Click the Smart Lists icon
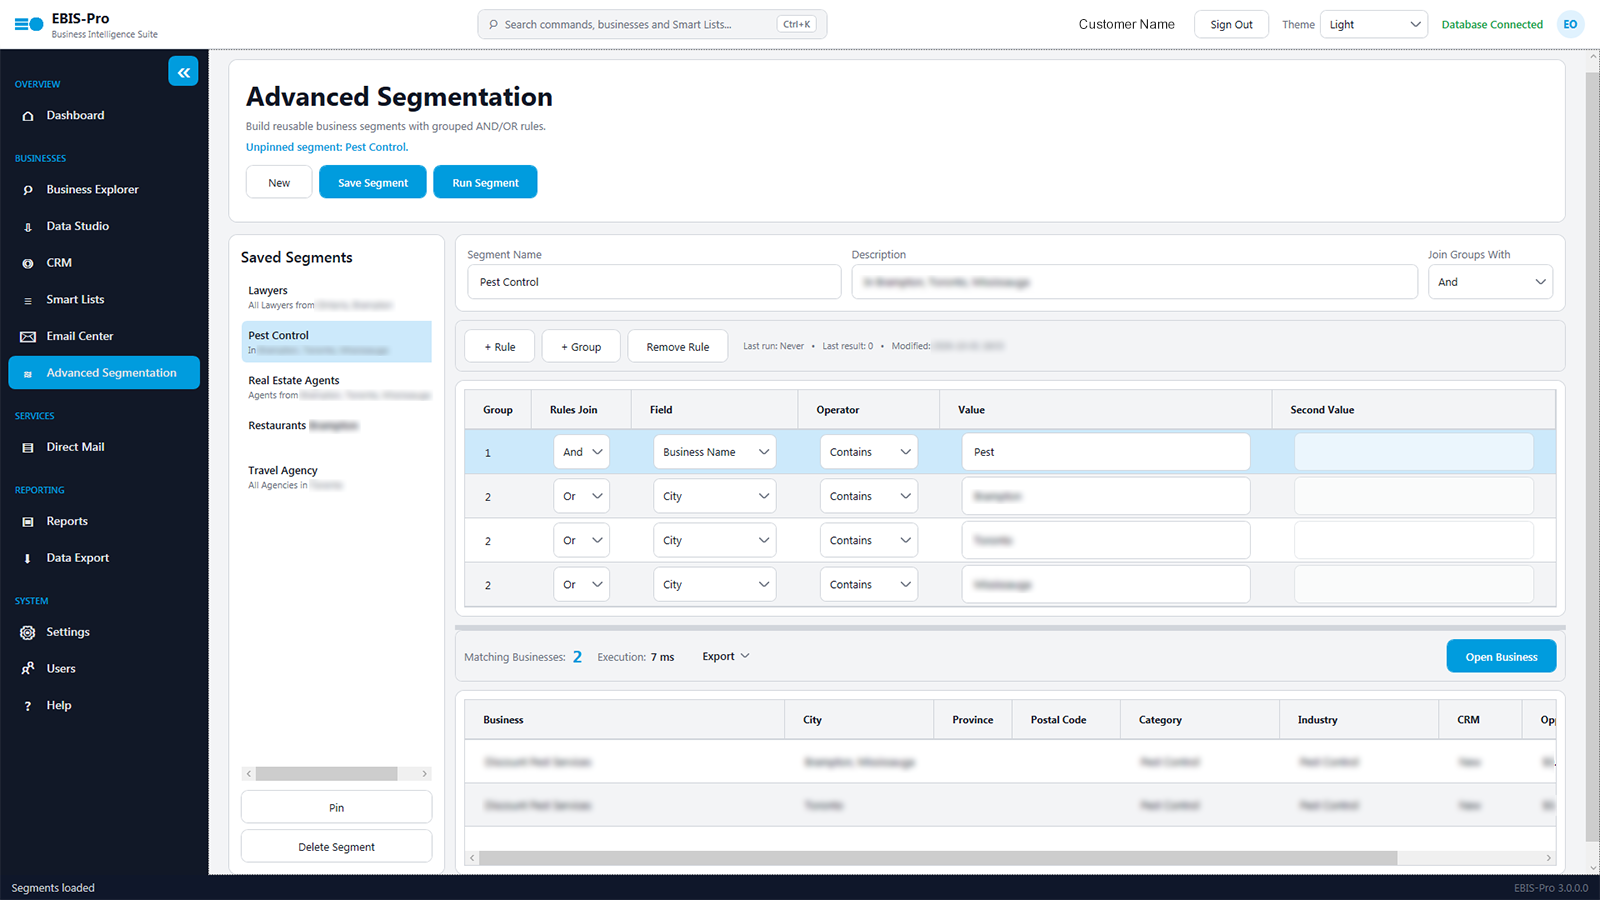 (28, 300)
